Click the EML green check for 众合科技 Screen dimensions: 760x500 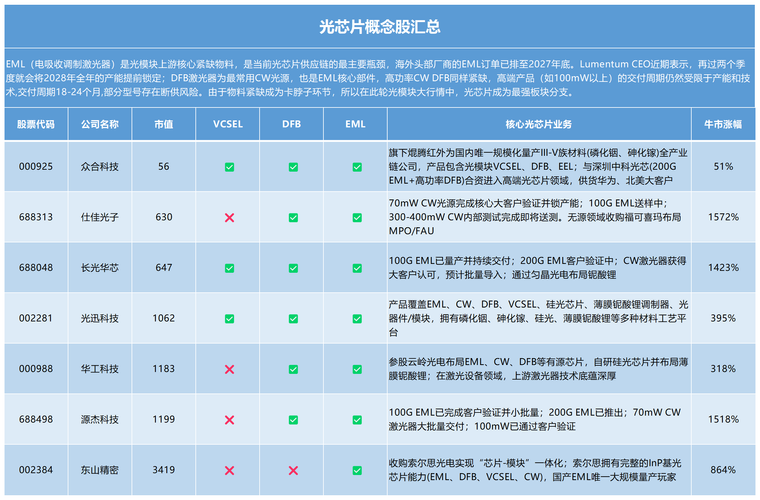(x=357, y=167)
